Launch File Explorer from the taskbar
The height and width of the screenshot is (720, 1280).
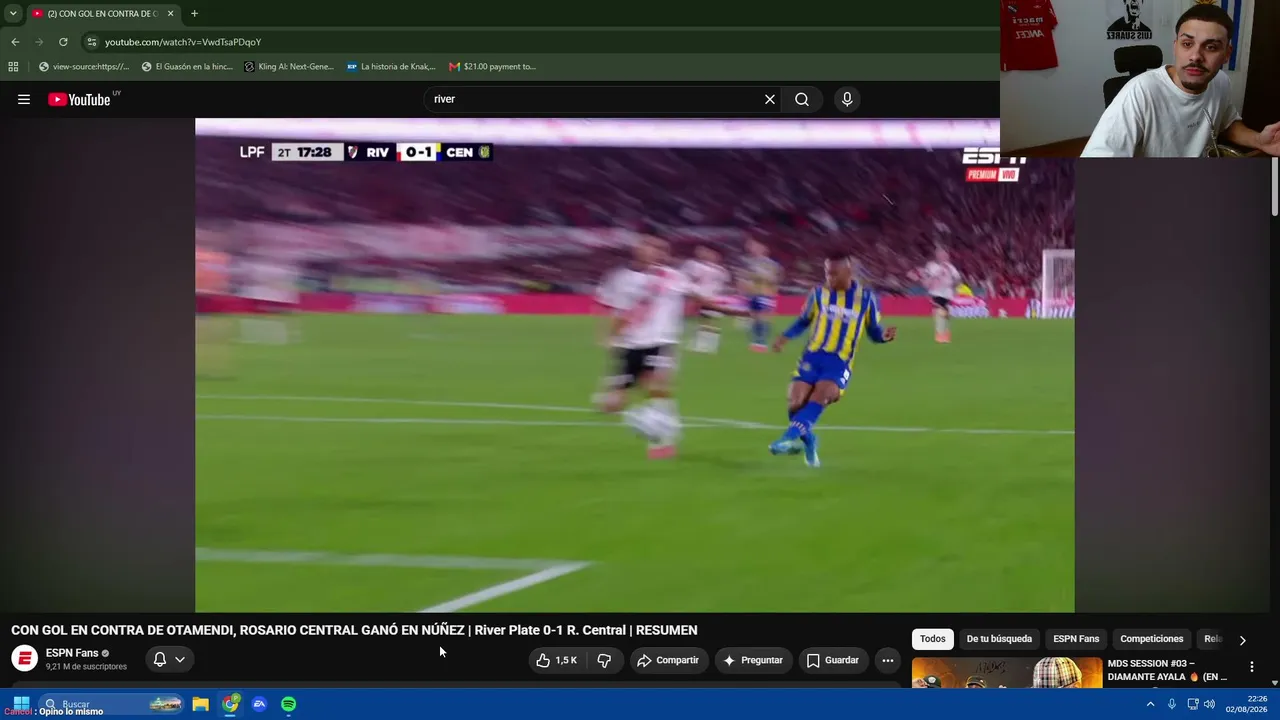[200, 704]
